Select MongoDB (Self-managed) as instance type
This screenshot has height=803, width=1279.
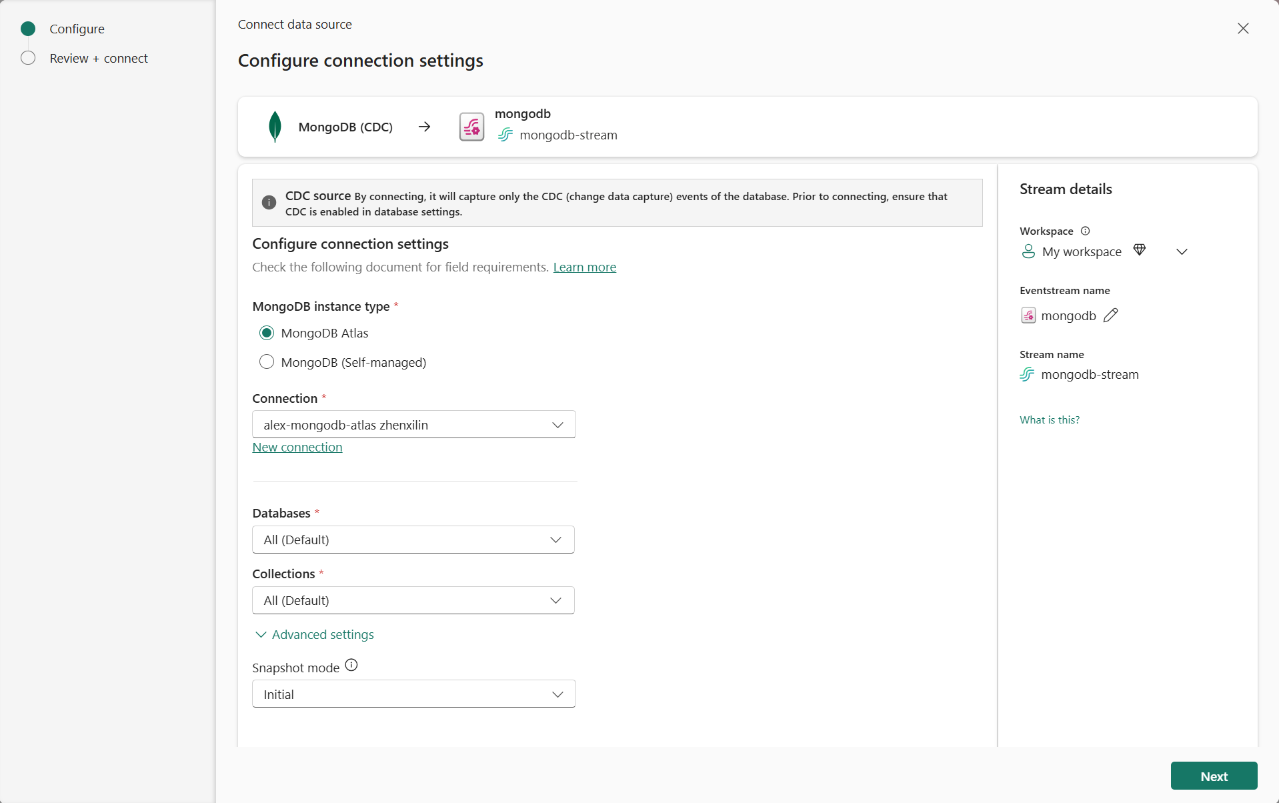pos(266,361)
